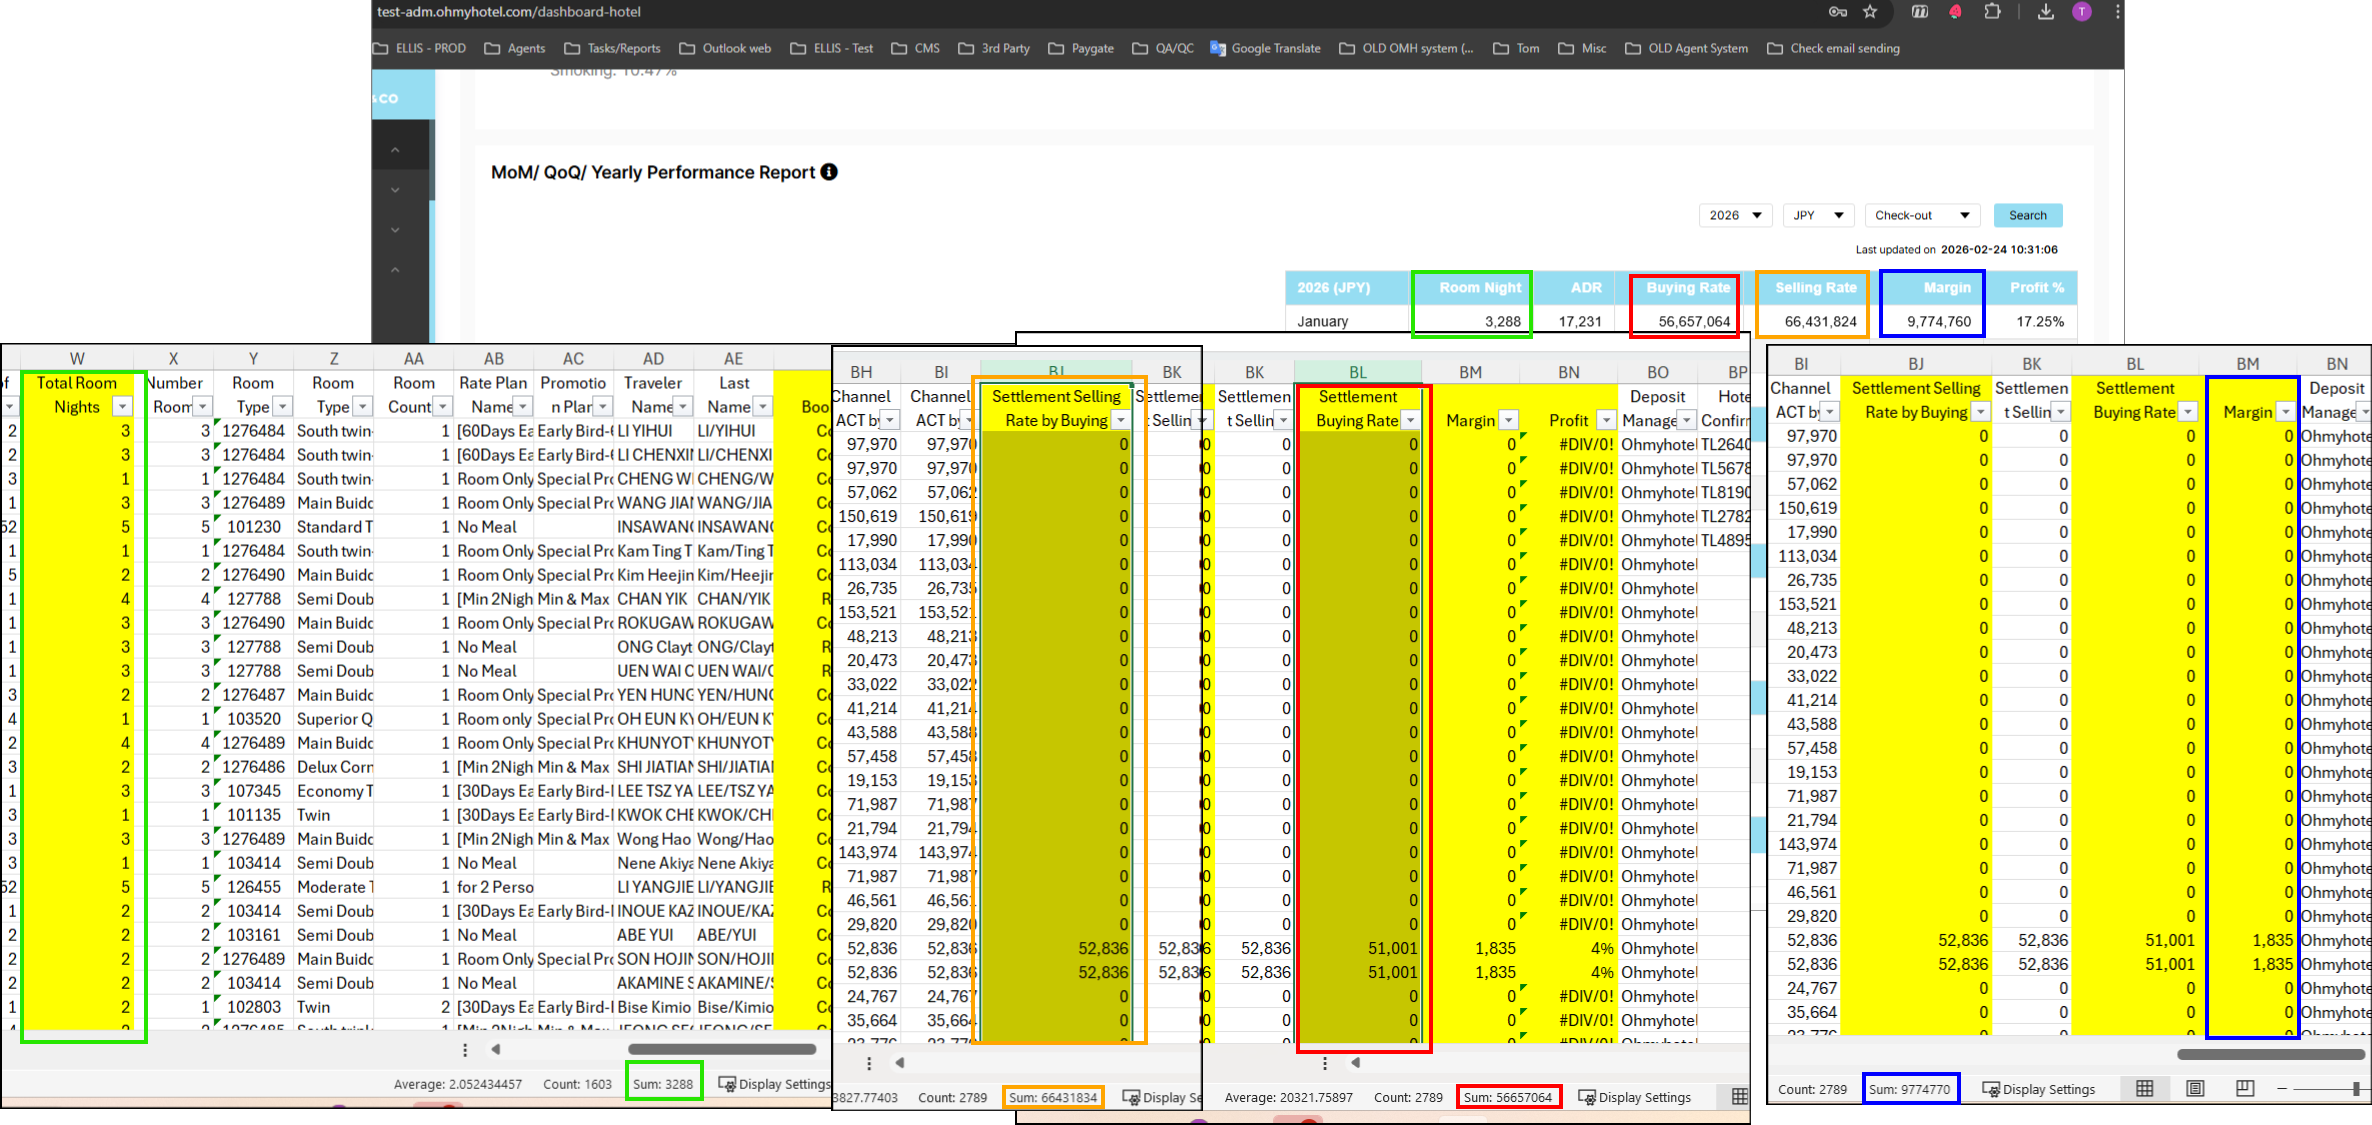
Task: Open the Chrome extensions puzzle icon
Action: (1992, 12)
